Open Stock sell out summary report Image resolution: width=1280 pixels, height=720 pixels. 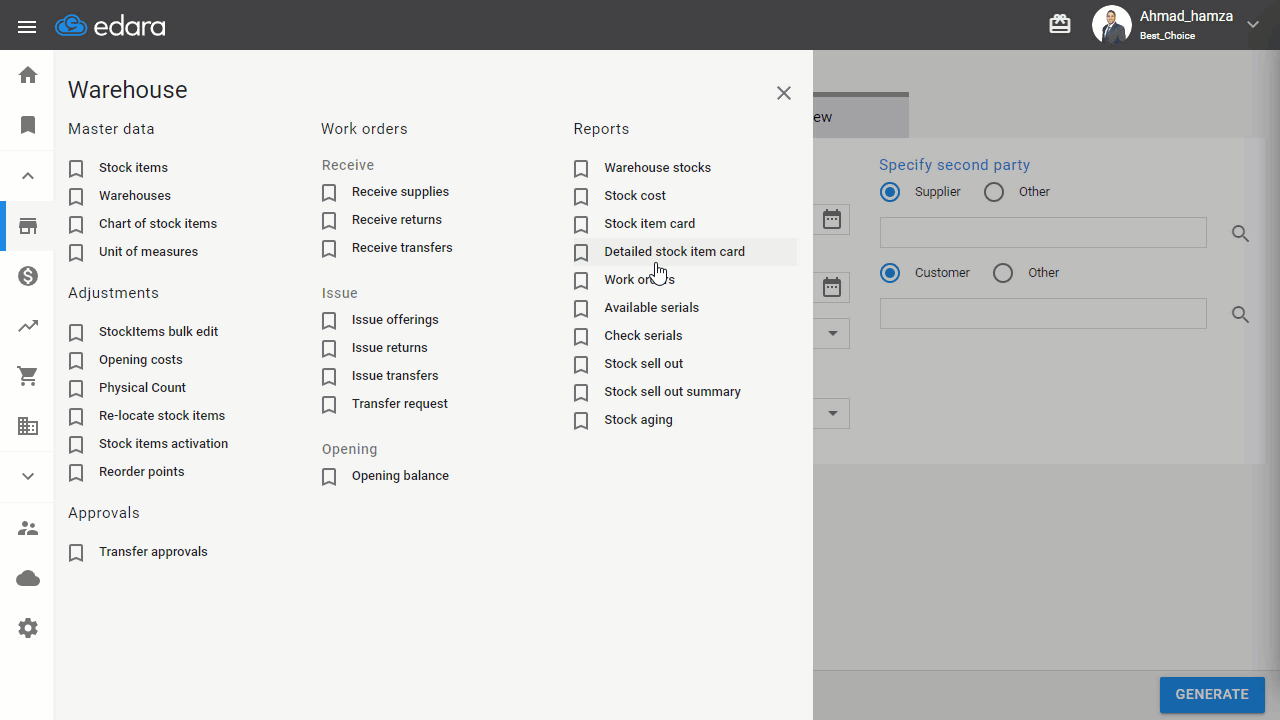(673, 392)
